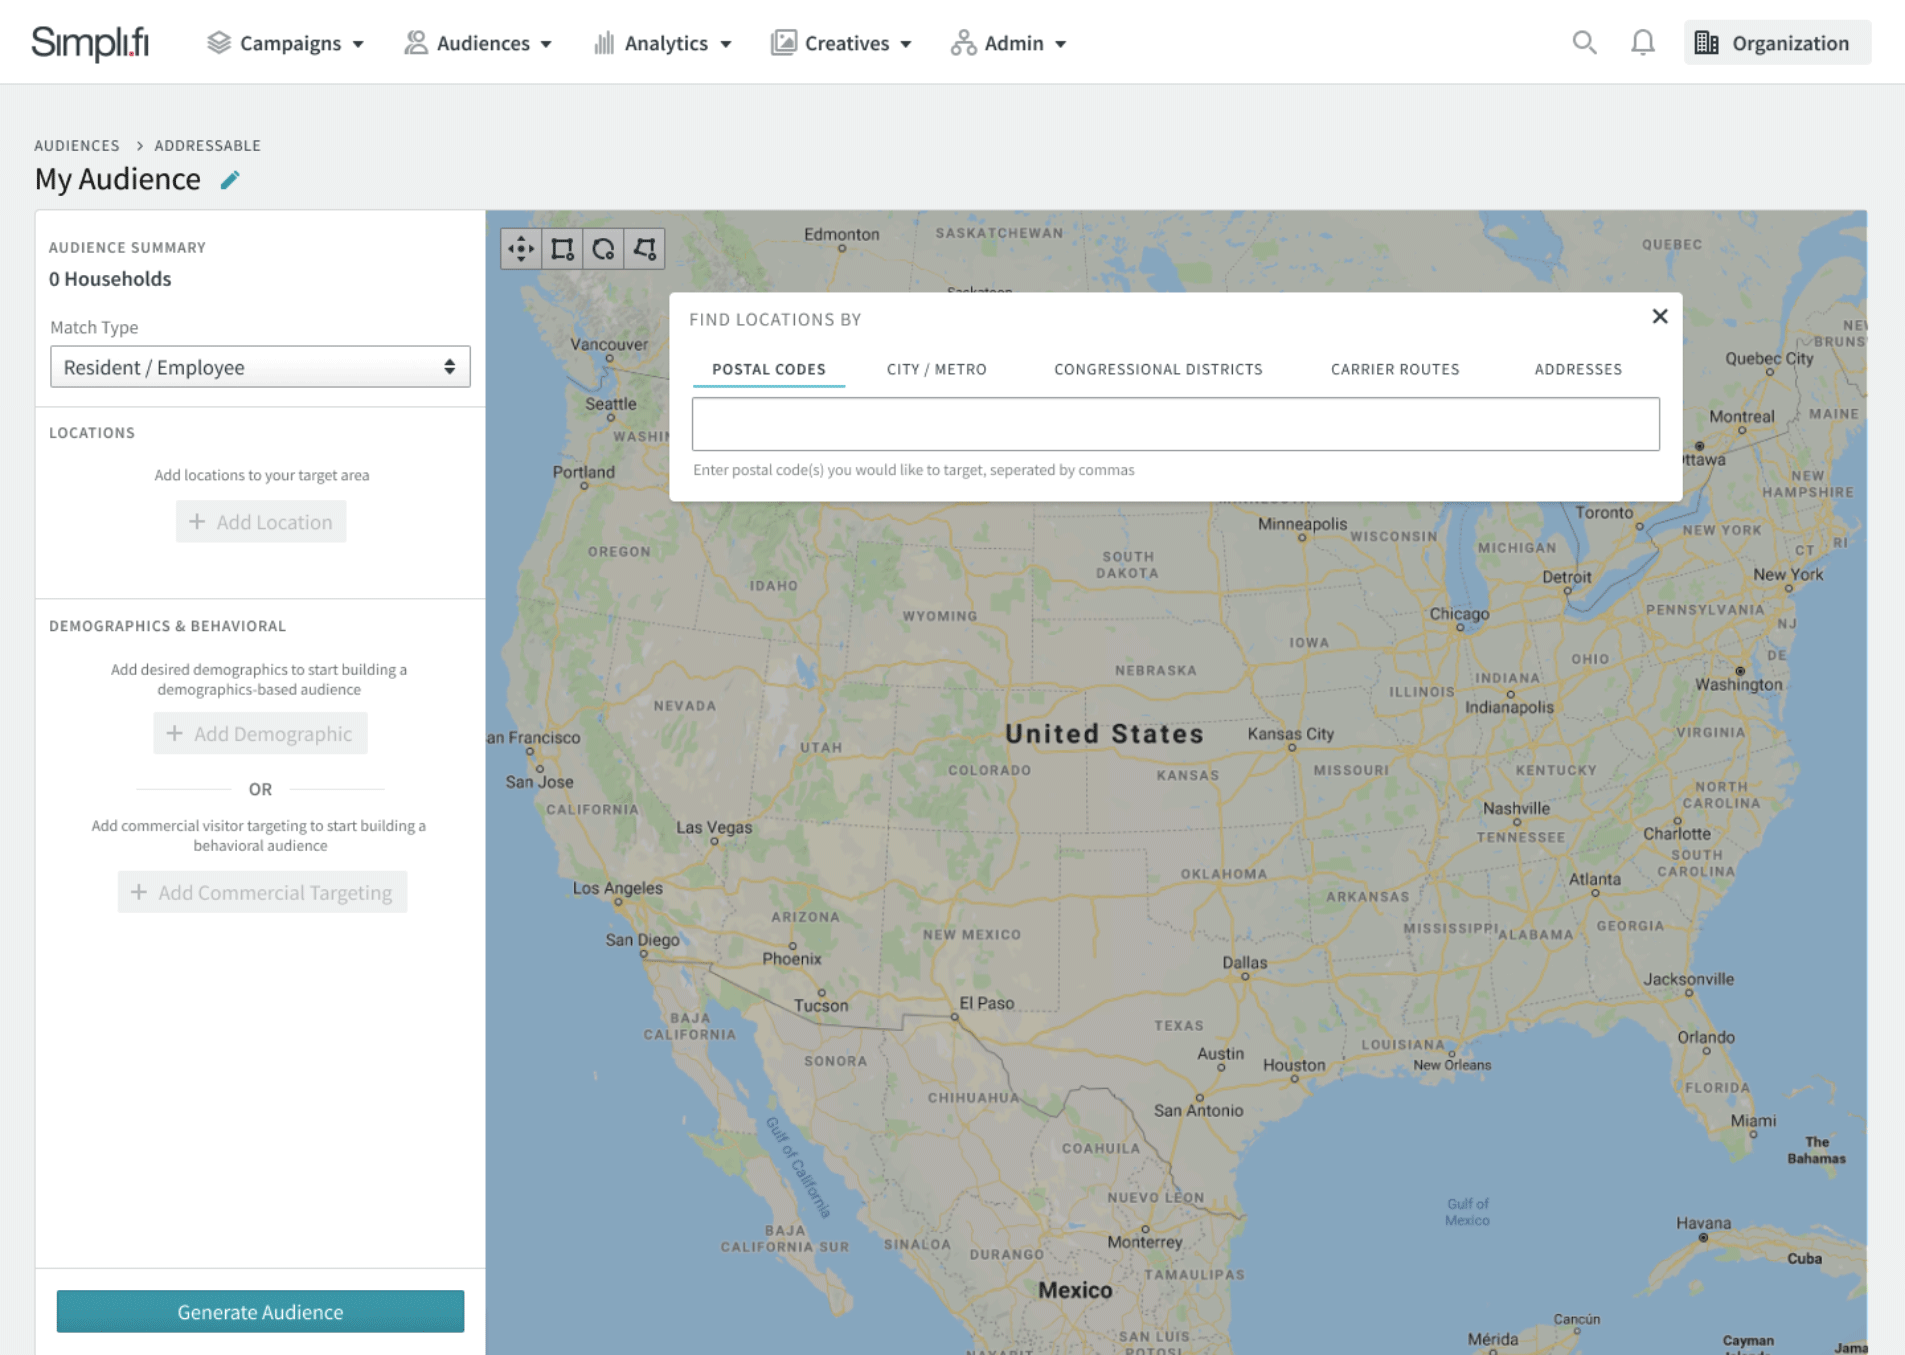Expand the Creatives menu
1905x1355 pixels.
(842, 43)
